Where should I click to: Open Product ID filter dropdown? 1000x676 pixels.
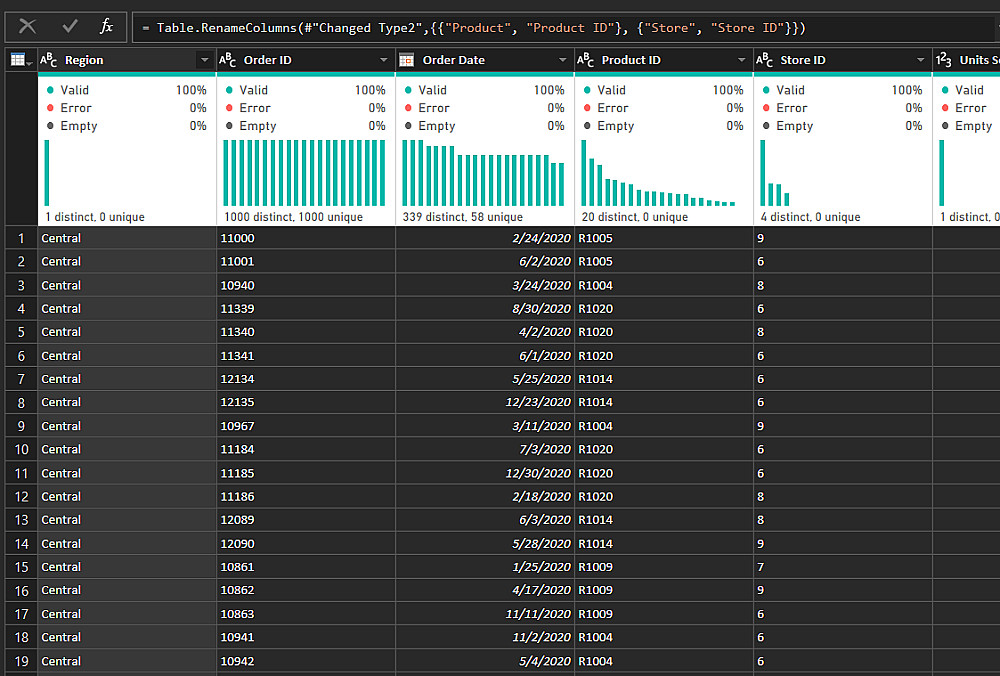coord(741,60)
